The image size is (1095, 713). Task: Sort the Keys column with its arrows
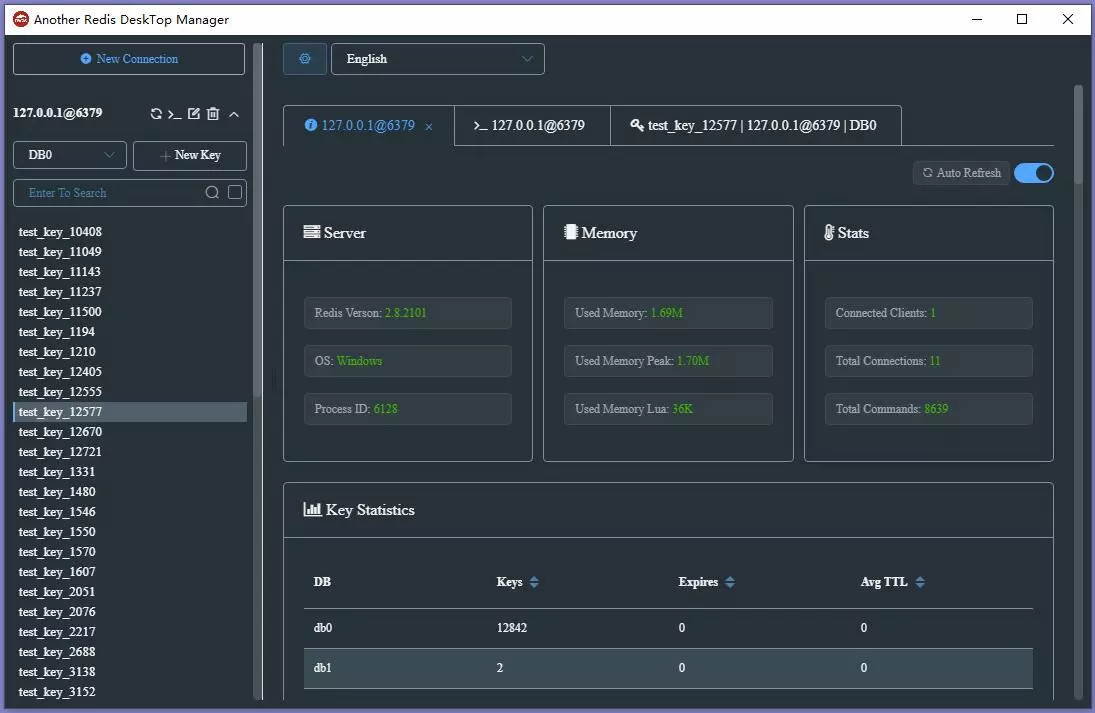534,581
